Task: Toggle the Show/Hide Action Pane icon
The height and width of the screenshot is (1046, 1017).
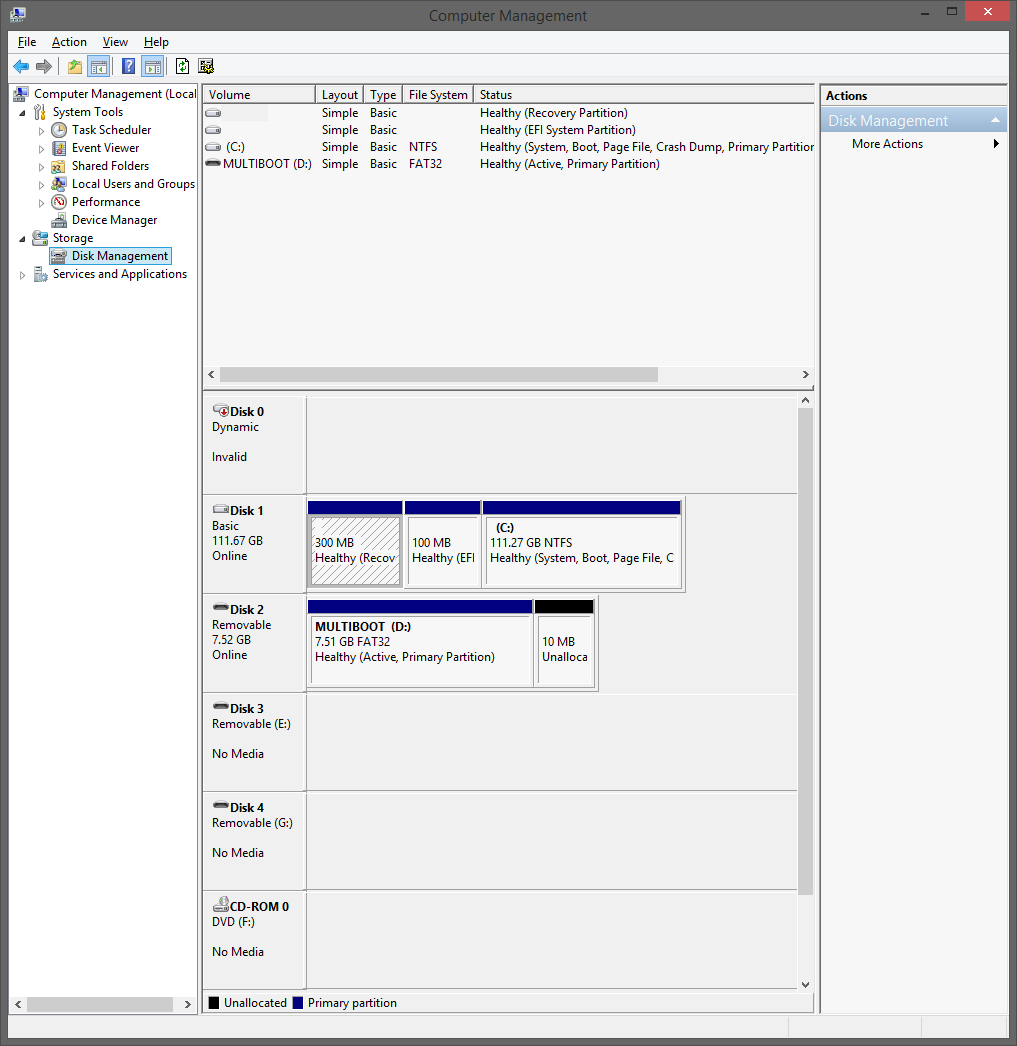Action: tap(152, 66)
